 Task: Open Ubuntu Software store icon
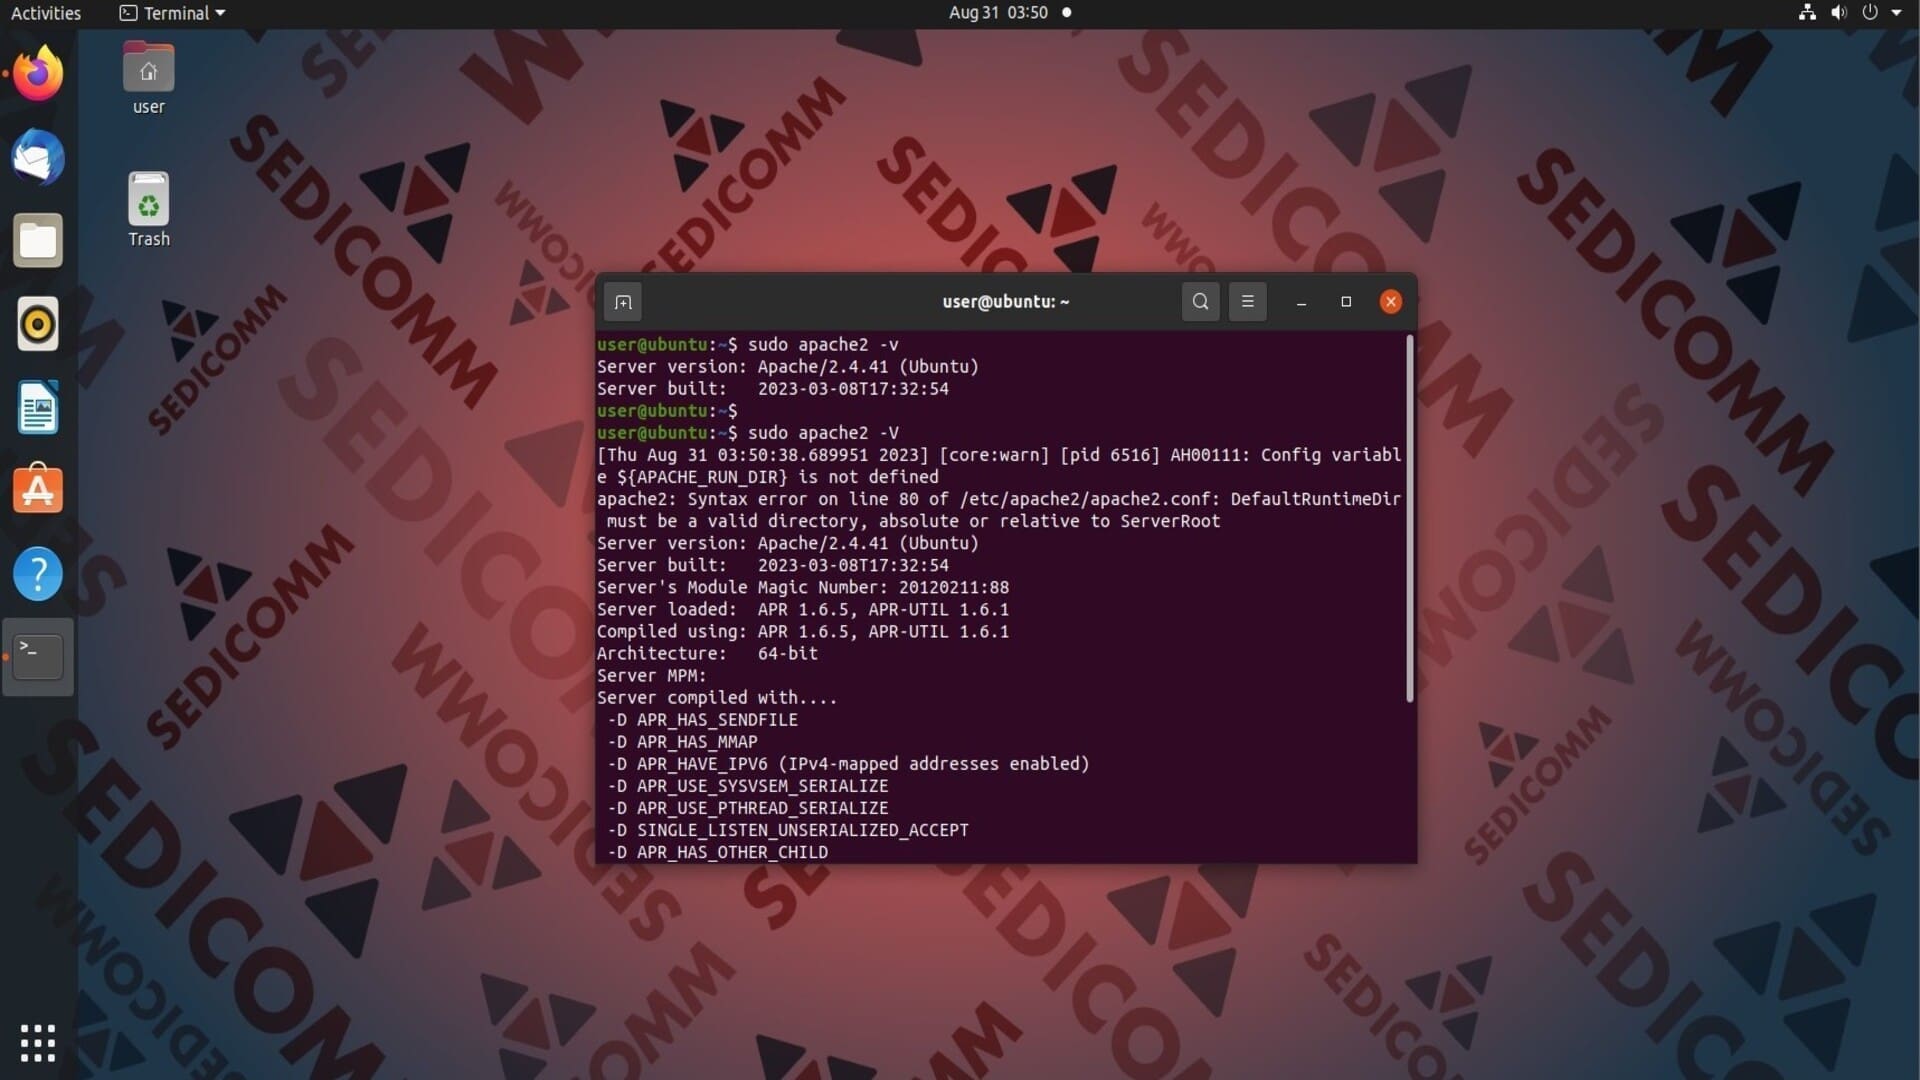(38, 489)
